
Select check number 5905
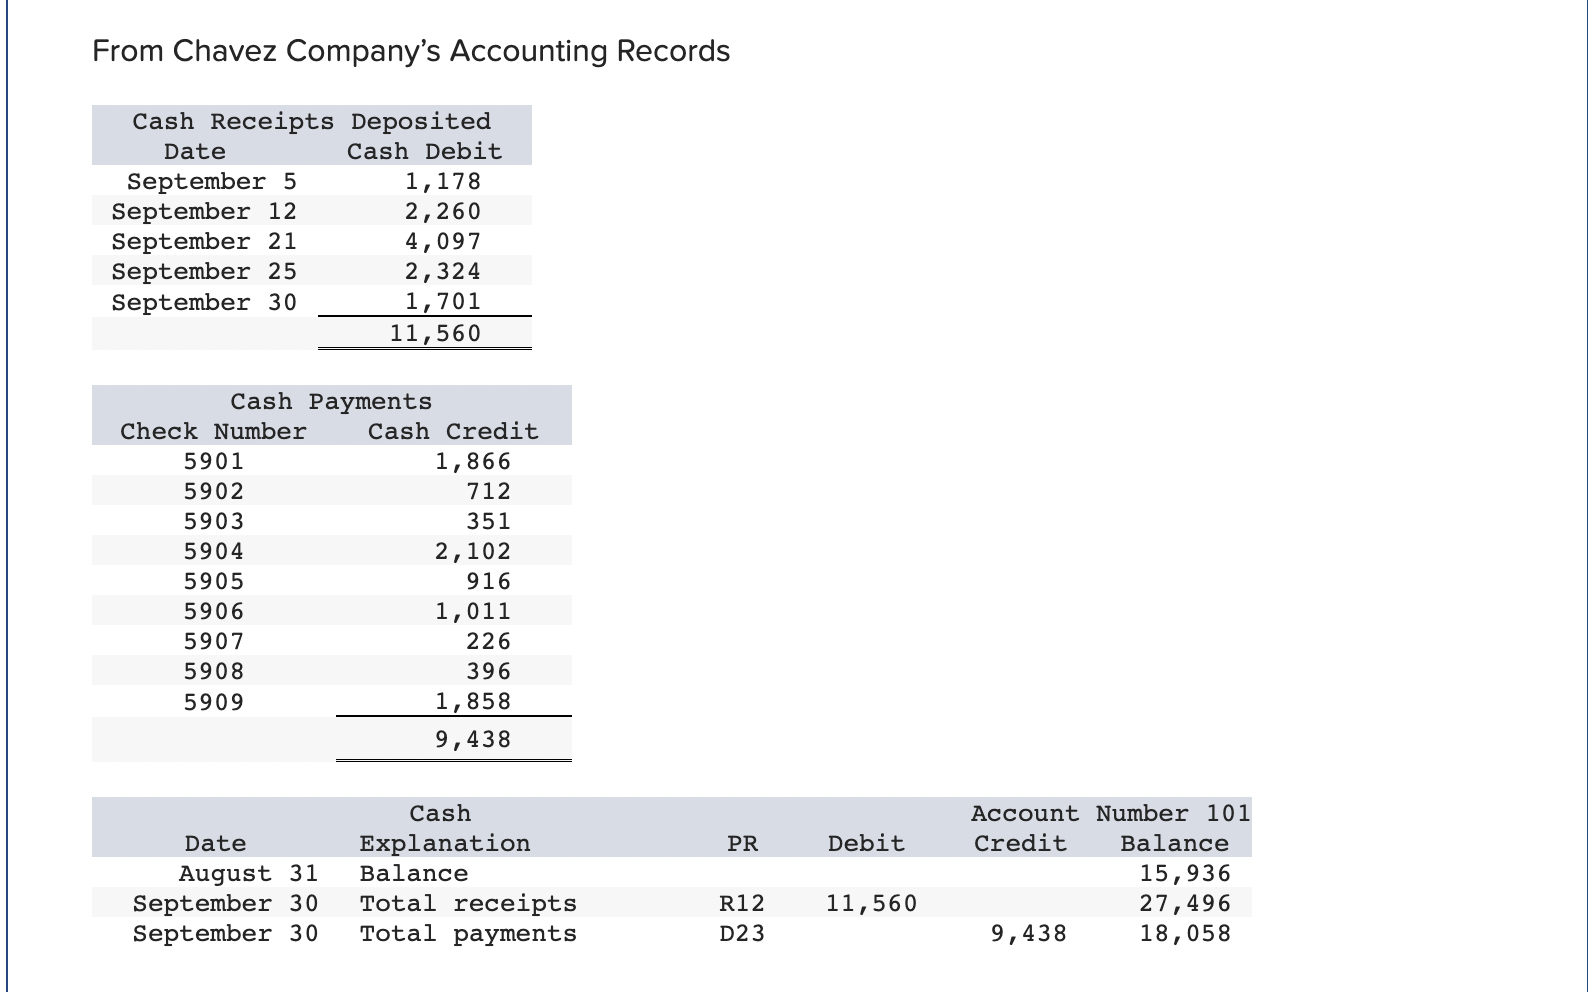point(214,581)
